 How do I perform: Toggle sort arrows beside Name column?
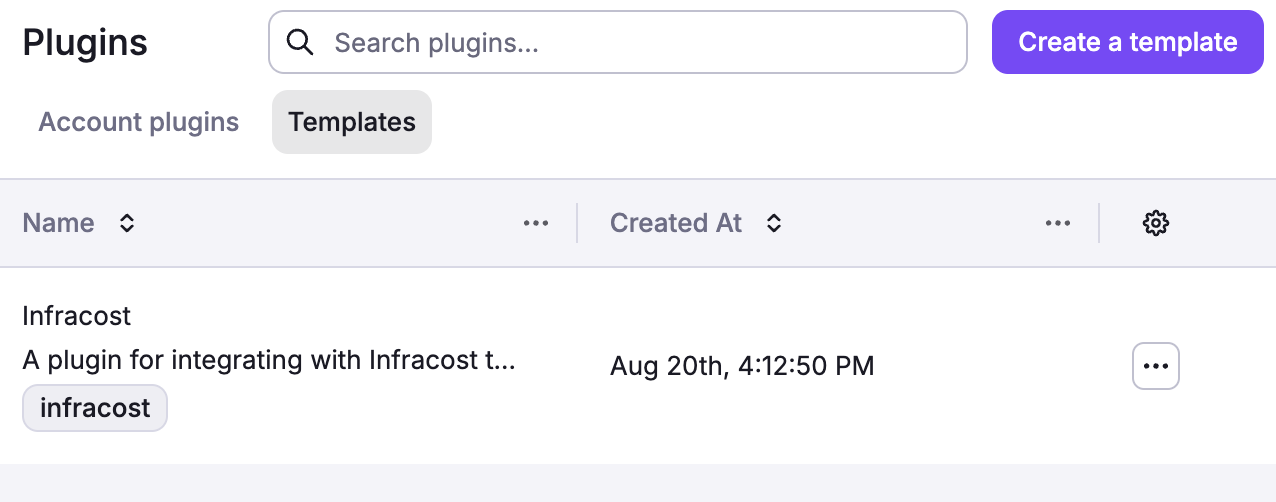coord(127,223)
